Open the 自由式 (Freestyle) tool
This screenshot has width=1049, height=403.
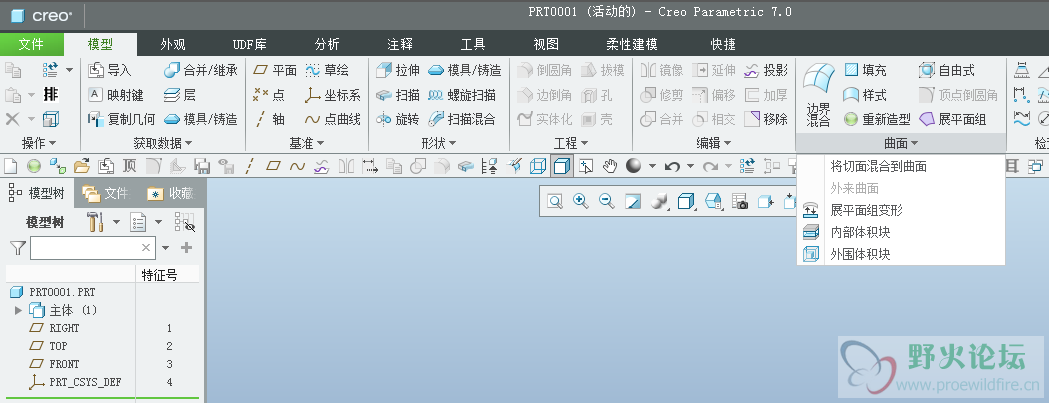(x=947, y=70)
